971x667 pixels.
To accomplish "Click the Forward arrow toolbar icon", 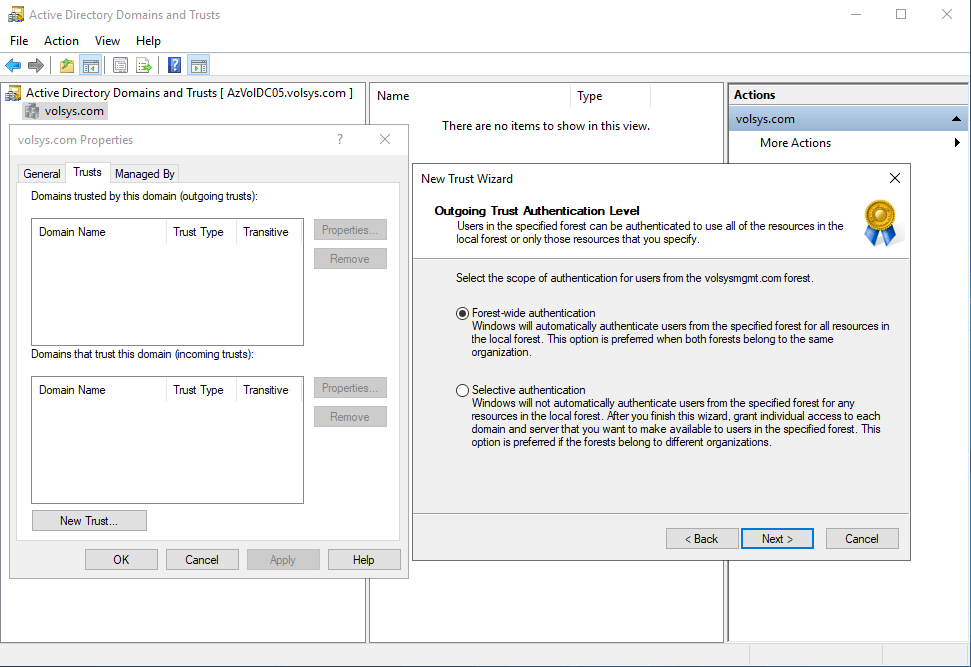I will (36, 66).
